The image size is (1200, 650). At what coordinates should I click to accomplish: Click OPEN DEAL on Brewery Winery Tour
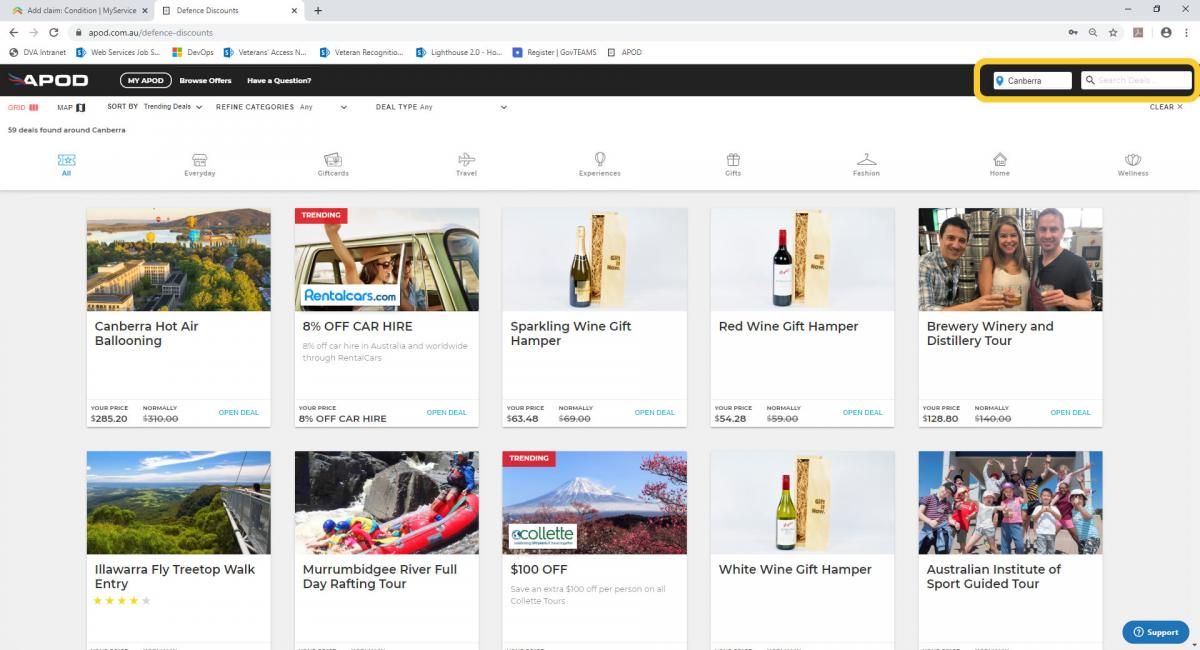pos(1071,413)
